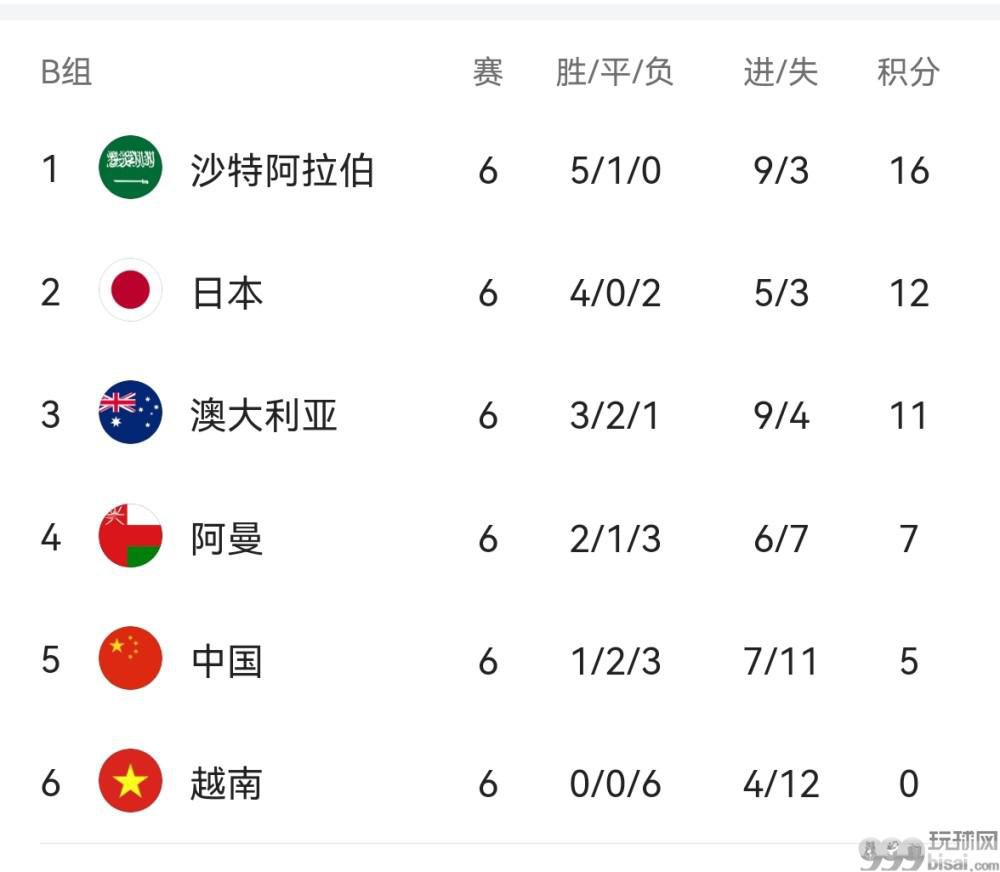The width and height of the screenshot is (1000, 872).
Task: Click the Oman flag icon
Action: point(130,536)
